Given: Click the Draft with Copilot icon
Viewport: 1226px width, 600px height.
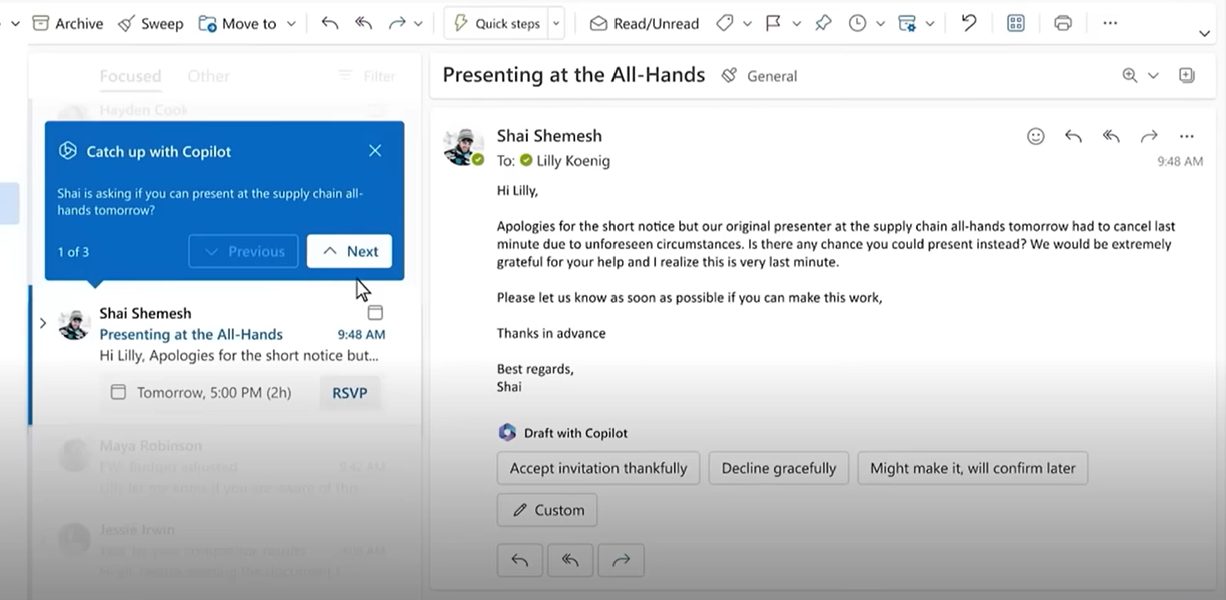Looking at the screenshot, I should (507, 433).
